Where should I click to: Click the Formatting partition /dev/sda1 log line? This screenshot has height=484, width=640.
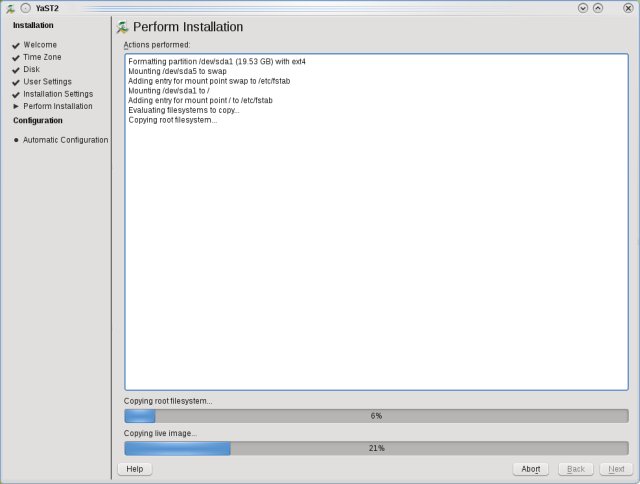click(x=217, y=62)
